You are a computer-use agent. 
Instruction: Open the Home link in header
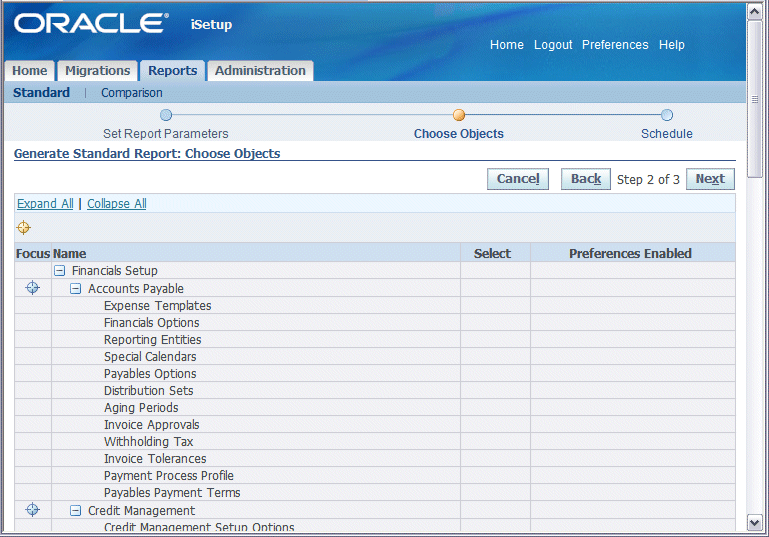[507, 45]
